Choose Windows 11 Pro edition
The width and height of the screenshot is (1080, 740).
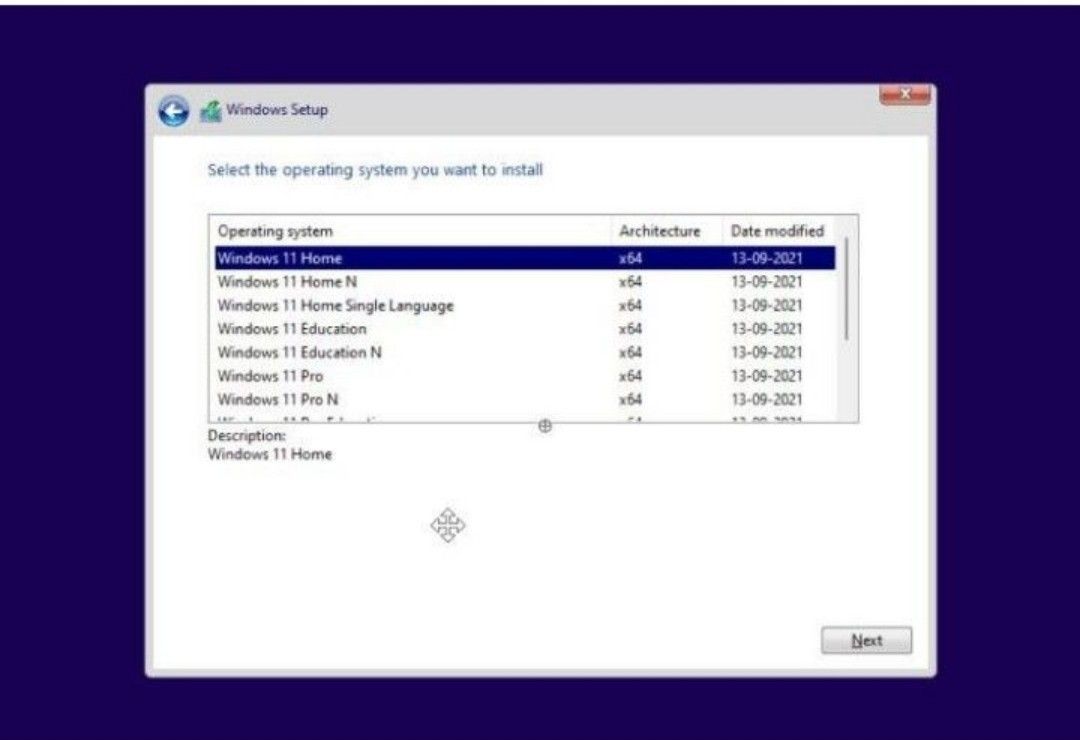pyautogui.click(x=525, y=376)
